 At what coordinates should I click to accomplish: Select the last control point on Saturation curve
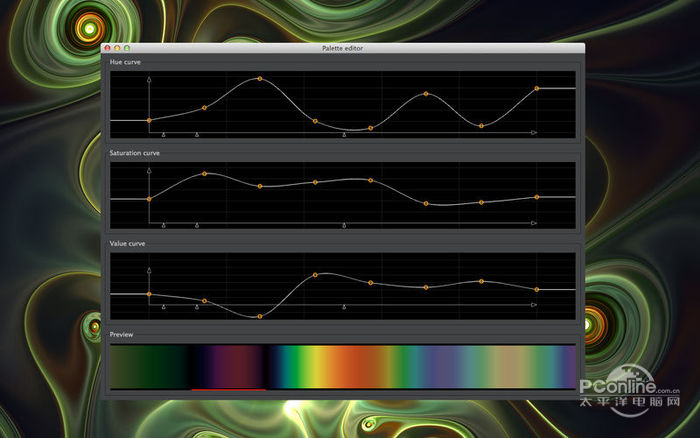pos(537,197)
